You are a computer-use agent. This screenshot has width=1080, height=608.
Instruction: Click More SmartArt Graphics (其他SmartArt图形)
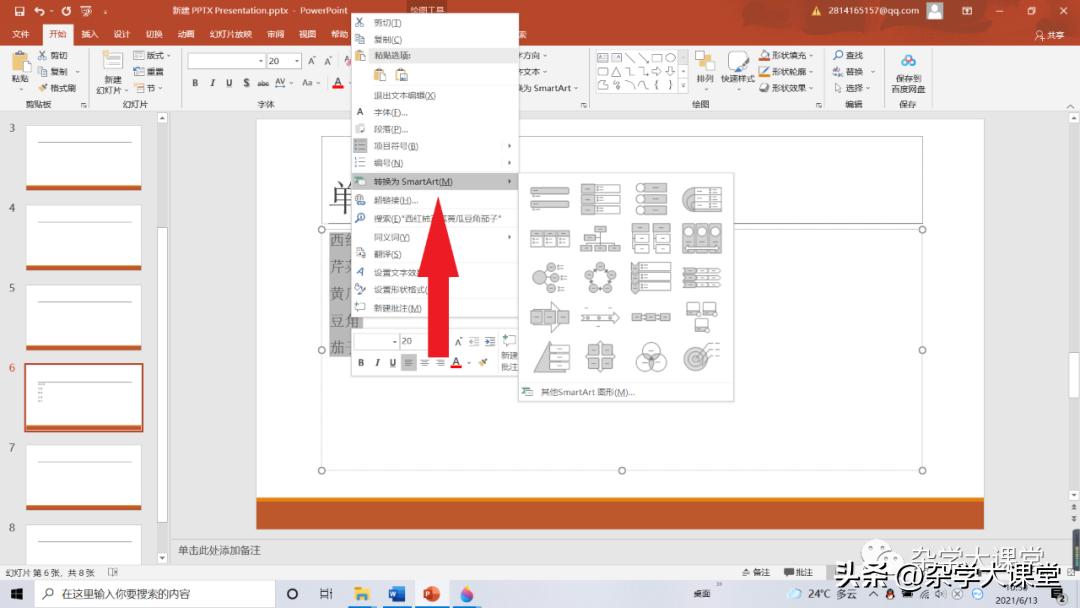tap(587, 392)
